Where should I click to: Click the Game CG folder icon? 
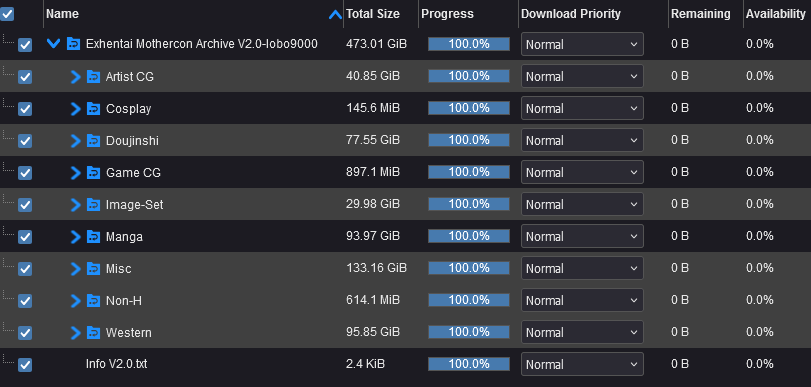point(93,173)
